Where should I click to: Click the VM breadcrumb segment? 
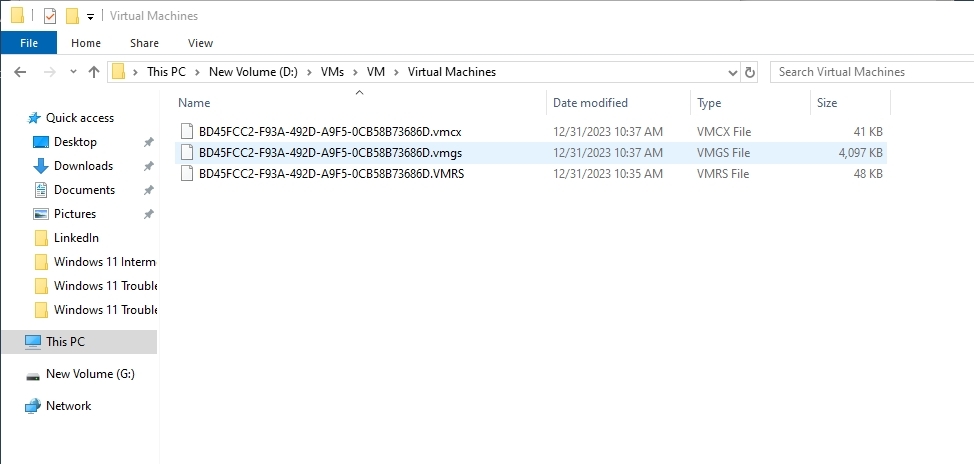[376, 72]
